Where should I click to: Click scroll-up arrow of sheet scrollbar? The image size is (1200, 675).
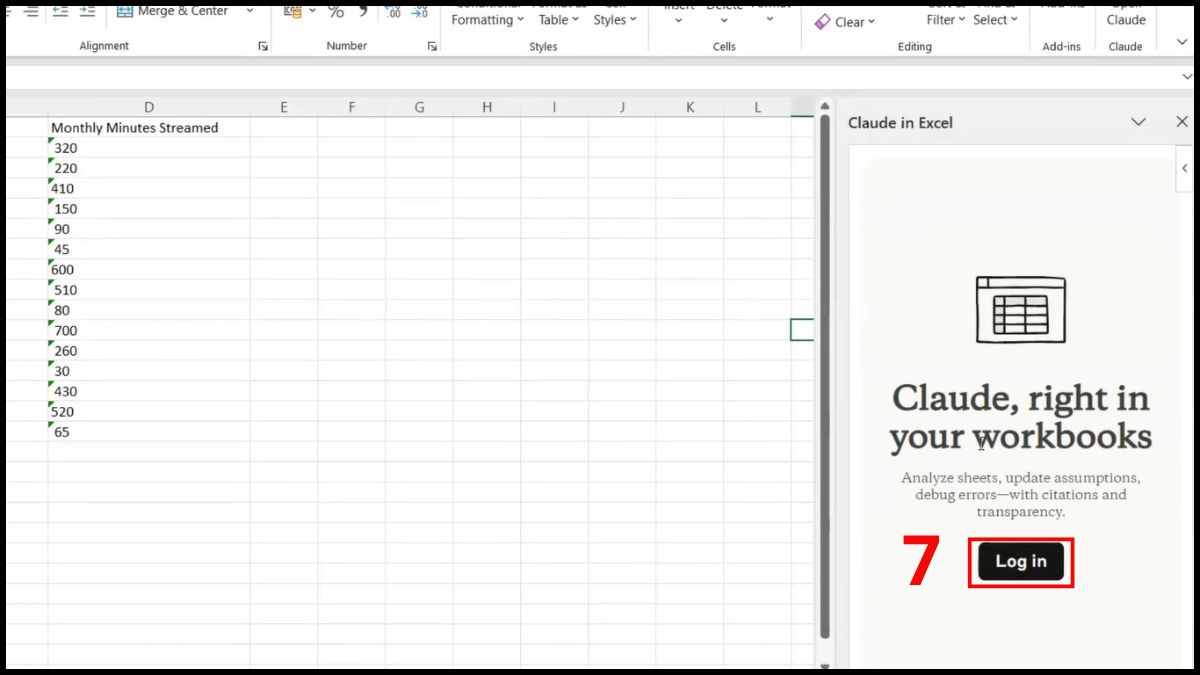click(825, 104)
